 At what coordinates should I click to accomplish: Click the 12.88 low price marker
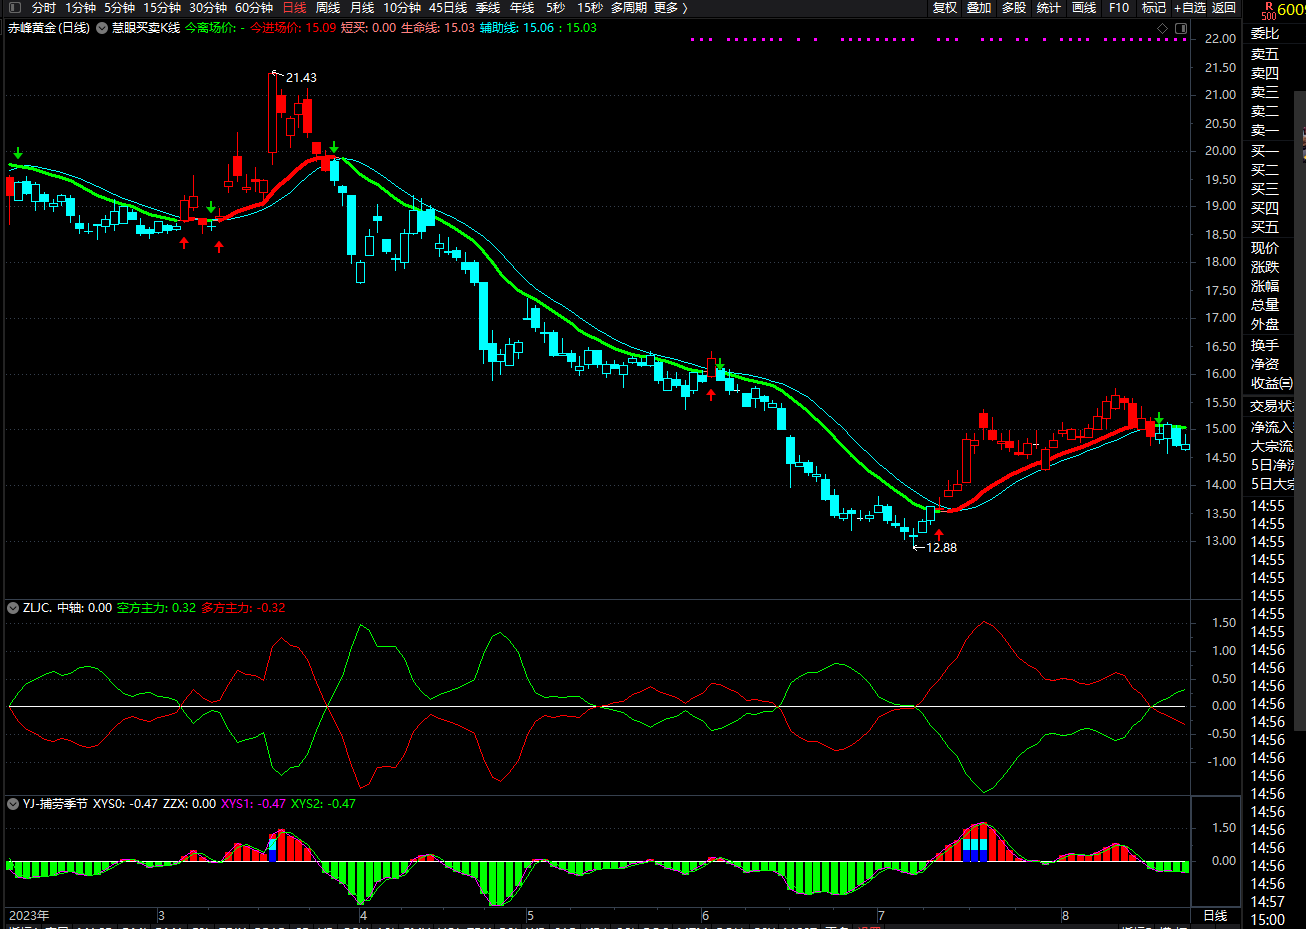point(941,547)
